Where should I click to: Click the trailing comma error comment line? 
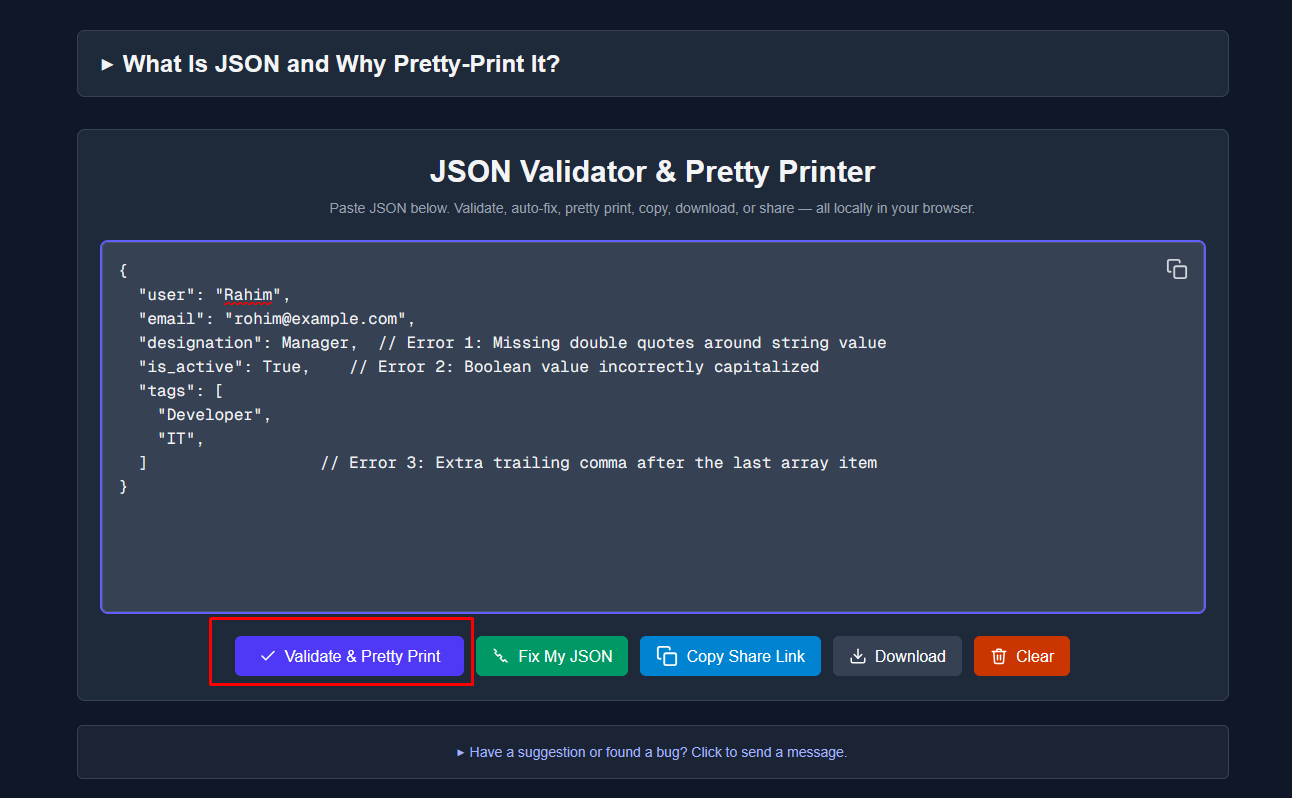coord(598,462)
